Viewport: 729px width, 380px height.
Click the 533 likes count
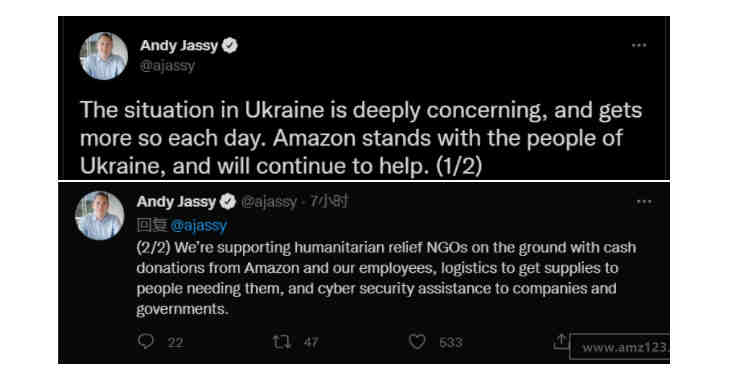point(451,343)
